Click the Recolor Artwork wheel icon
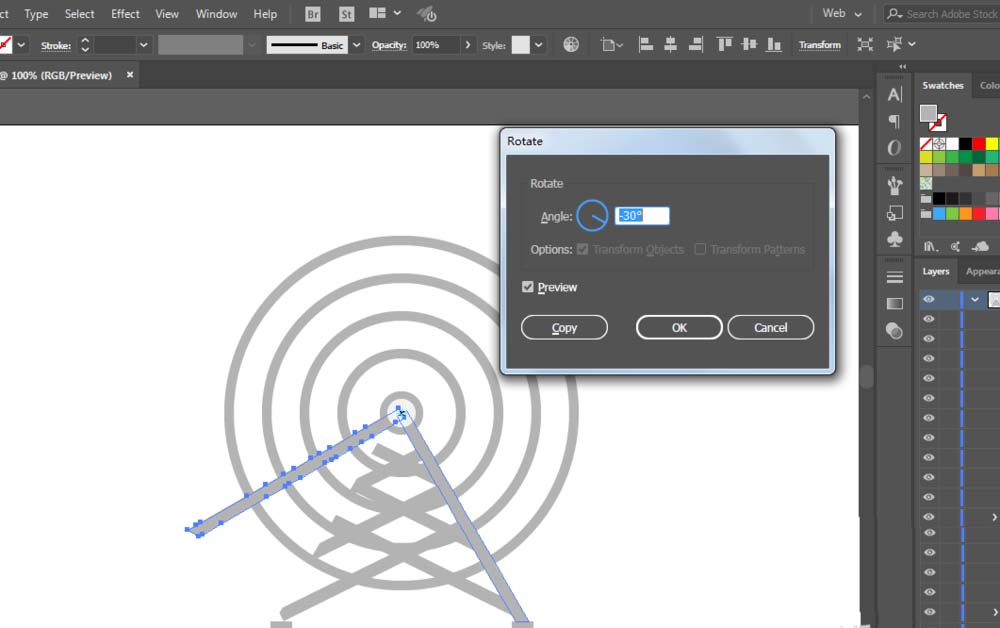Viewport: 1000px width, 628px height. 571,45
